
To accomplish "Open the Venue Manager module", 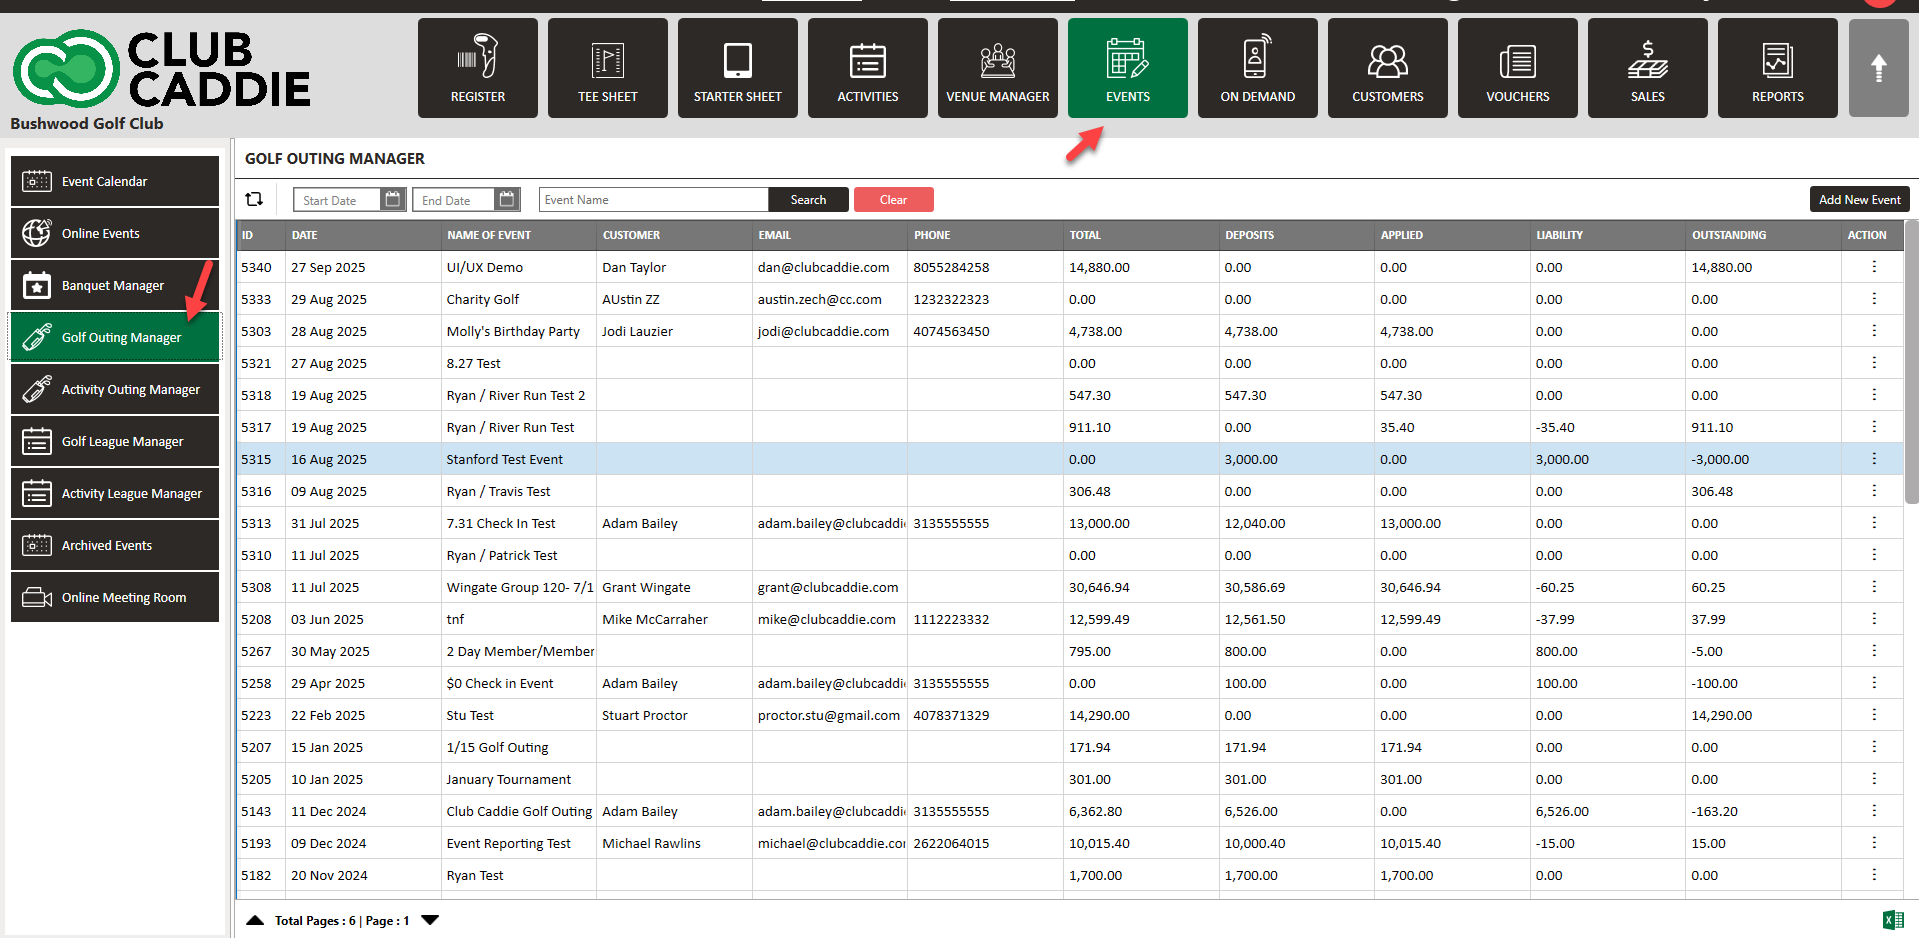I will coord(997,68).
